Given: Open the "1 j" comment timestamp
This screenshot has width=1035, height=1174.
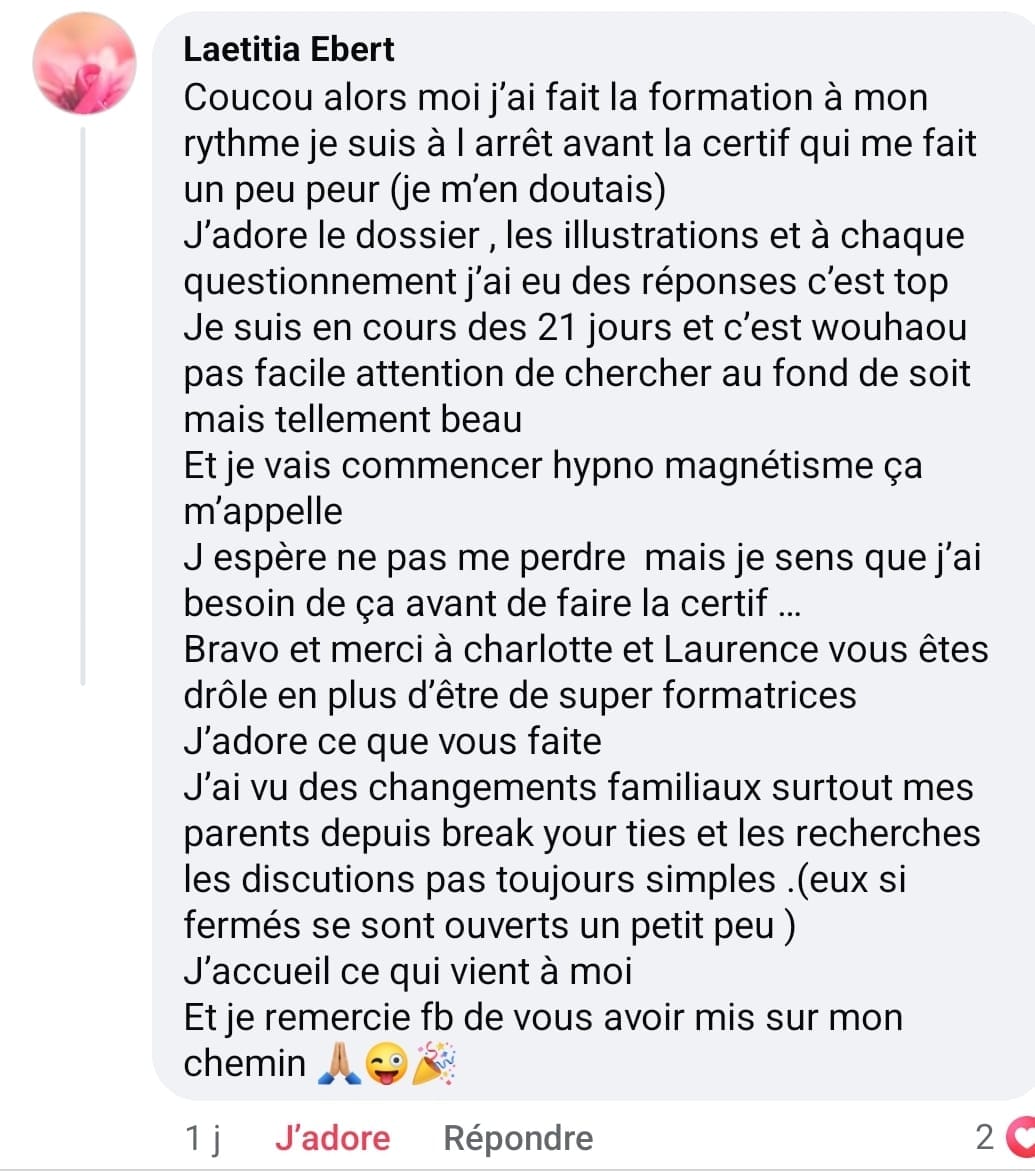Looking at the screenshot, I should pos(202,1138).
